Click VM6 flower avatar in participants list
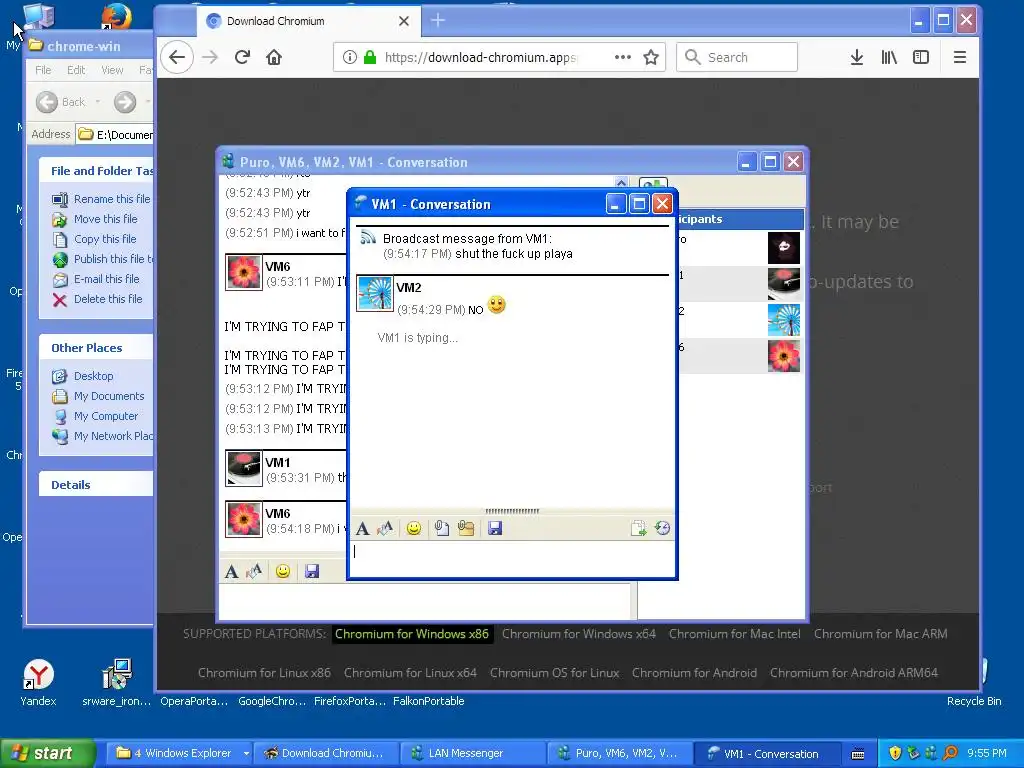 pyautogui.click(x=784, y=356)
